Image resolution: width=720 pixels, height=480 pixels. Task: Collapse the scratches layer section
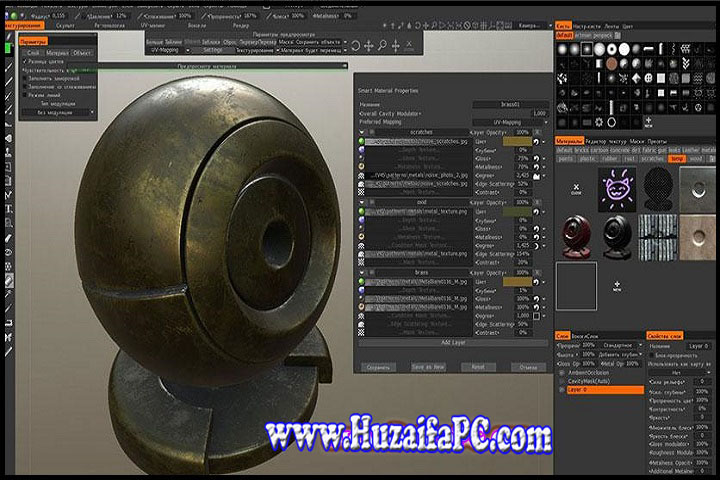click(x=362, y=132)
